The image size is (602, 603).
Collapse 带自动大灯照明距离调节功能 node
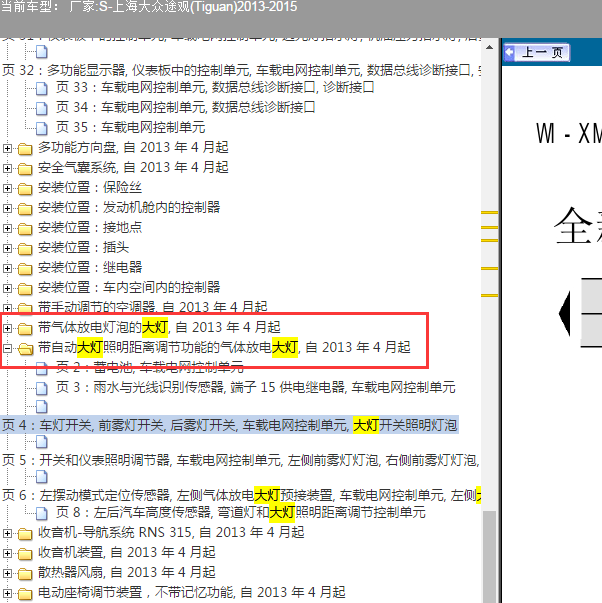(x=7, y=348)
